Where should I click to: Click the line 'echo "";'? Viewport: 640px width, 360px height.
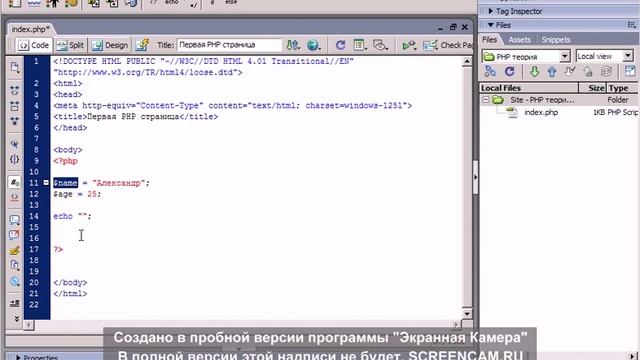[x=72, y=216]
